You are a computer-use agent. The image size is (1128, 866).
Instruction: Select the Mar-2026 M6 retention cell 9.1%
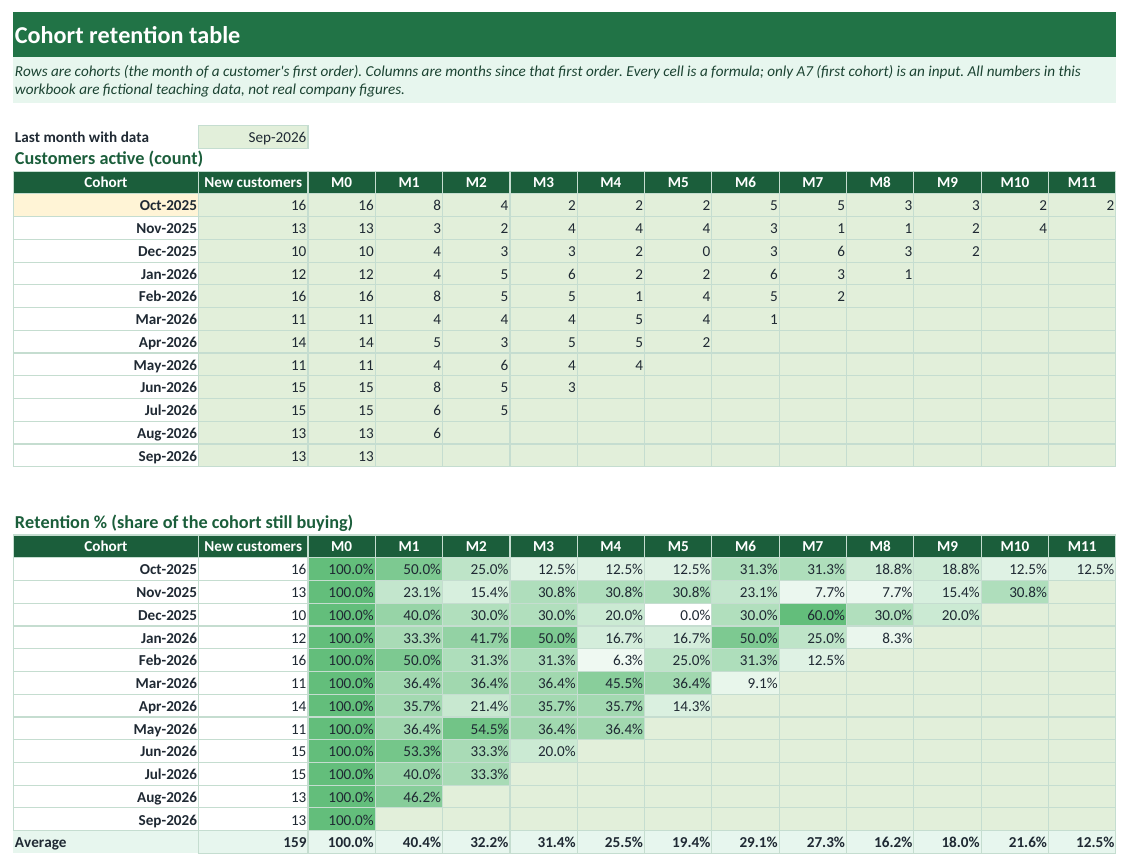pos(745,683)
